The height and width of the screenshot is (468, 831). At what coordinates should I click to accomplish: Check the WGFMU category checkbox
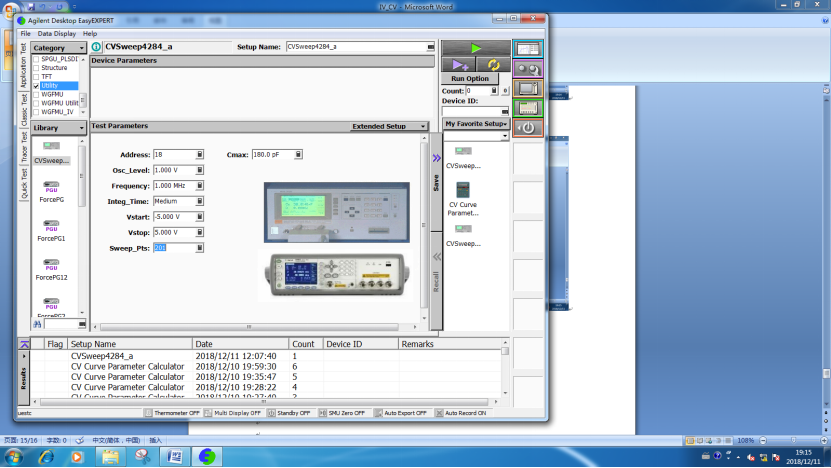[x=36, y=94]
